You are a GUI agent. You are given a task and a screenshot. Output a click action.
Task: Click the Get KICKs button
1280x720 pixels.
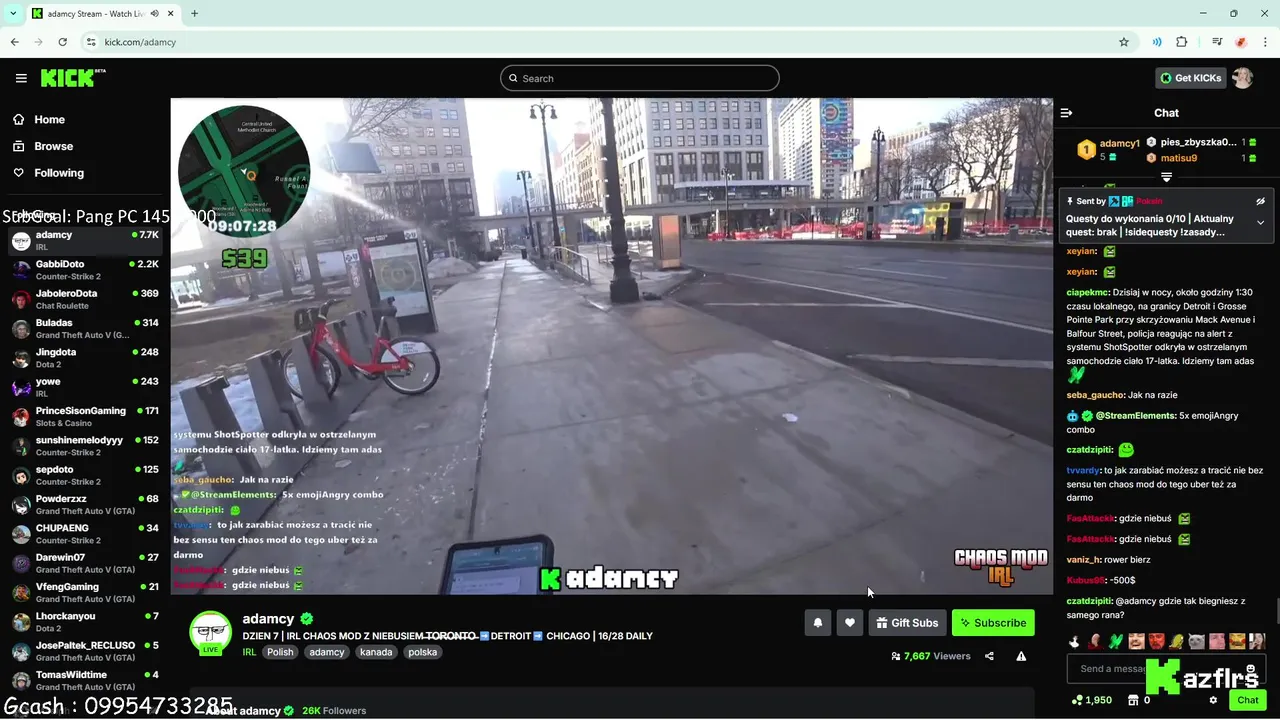pyautogui.click(x=1190, y=78)
